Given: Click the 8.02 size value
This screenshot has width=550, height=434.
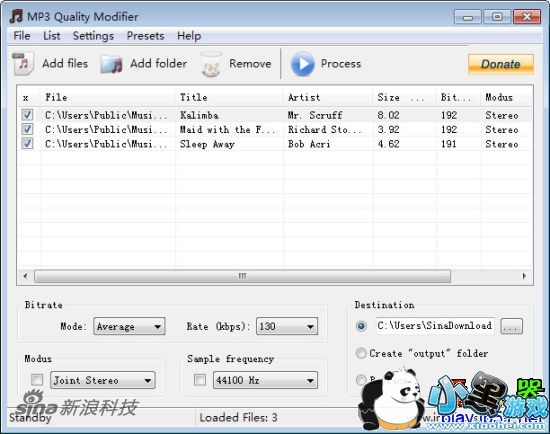Looking at the screenshot, I should pos(388,115).
